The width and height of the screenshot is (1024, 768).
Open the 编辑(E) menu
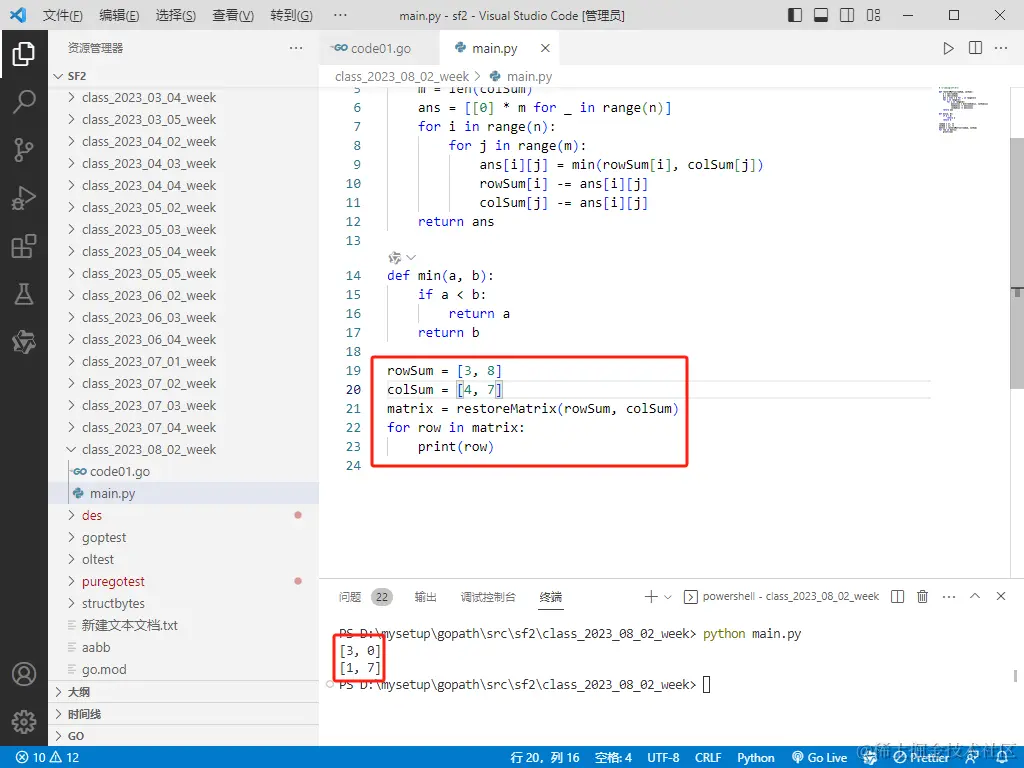click(119, 15)
